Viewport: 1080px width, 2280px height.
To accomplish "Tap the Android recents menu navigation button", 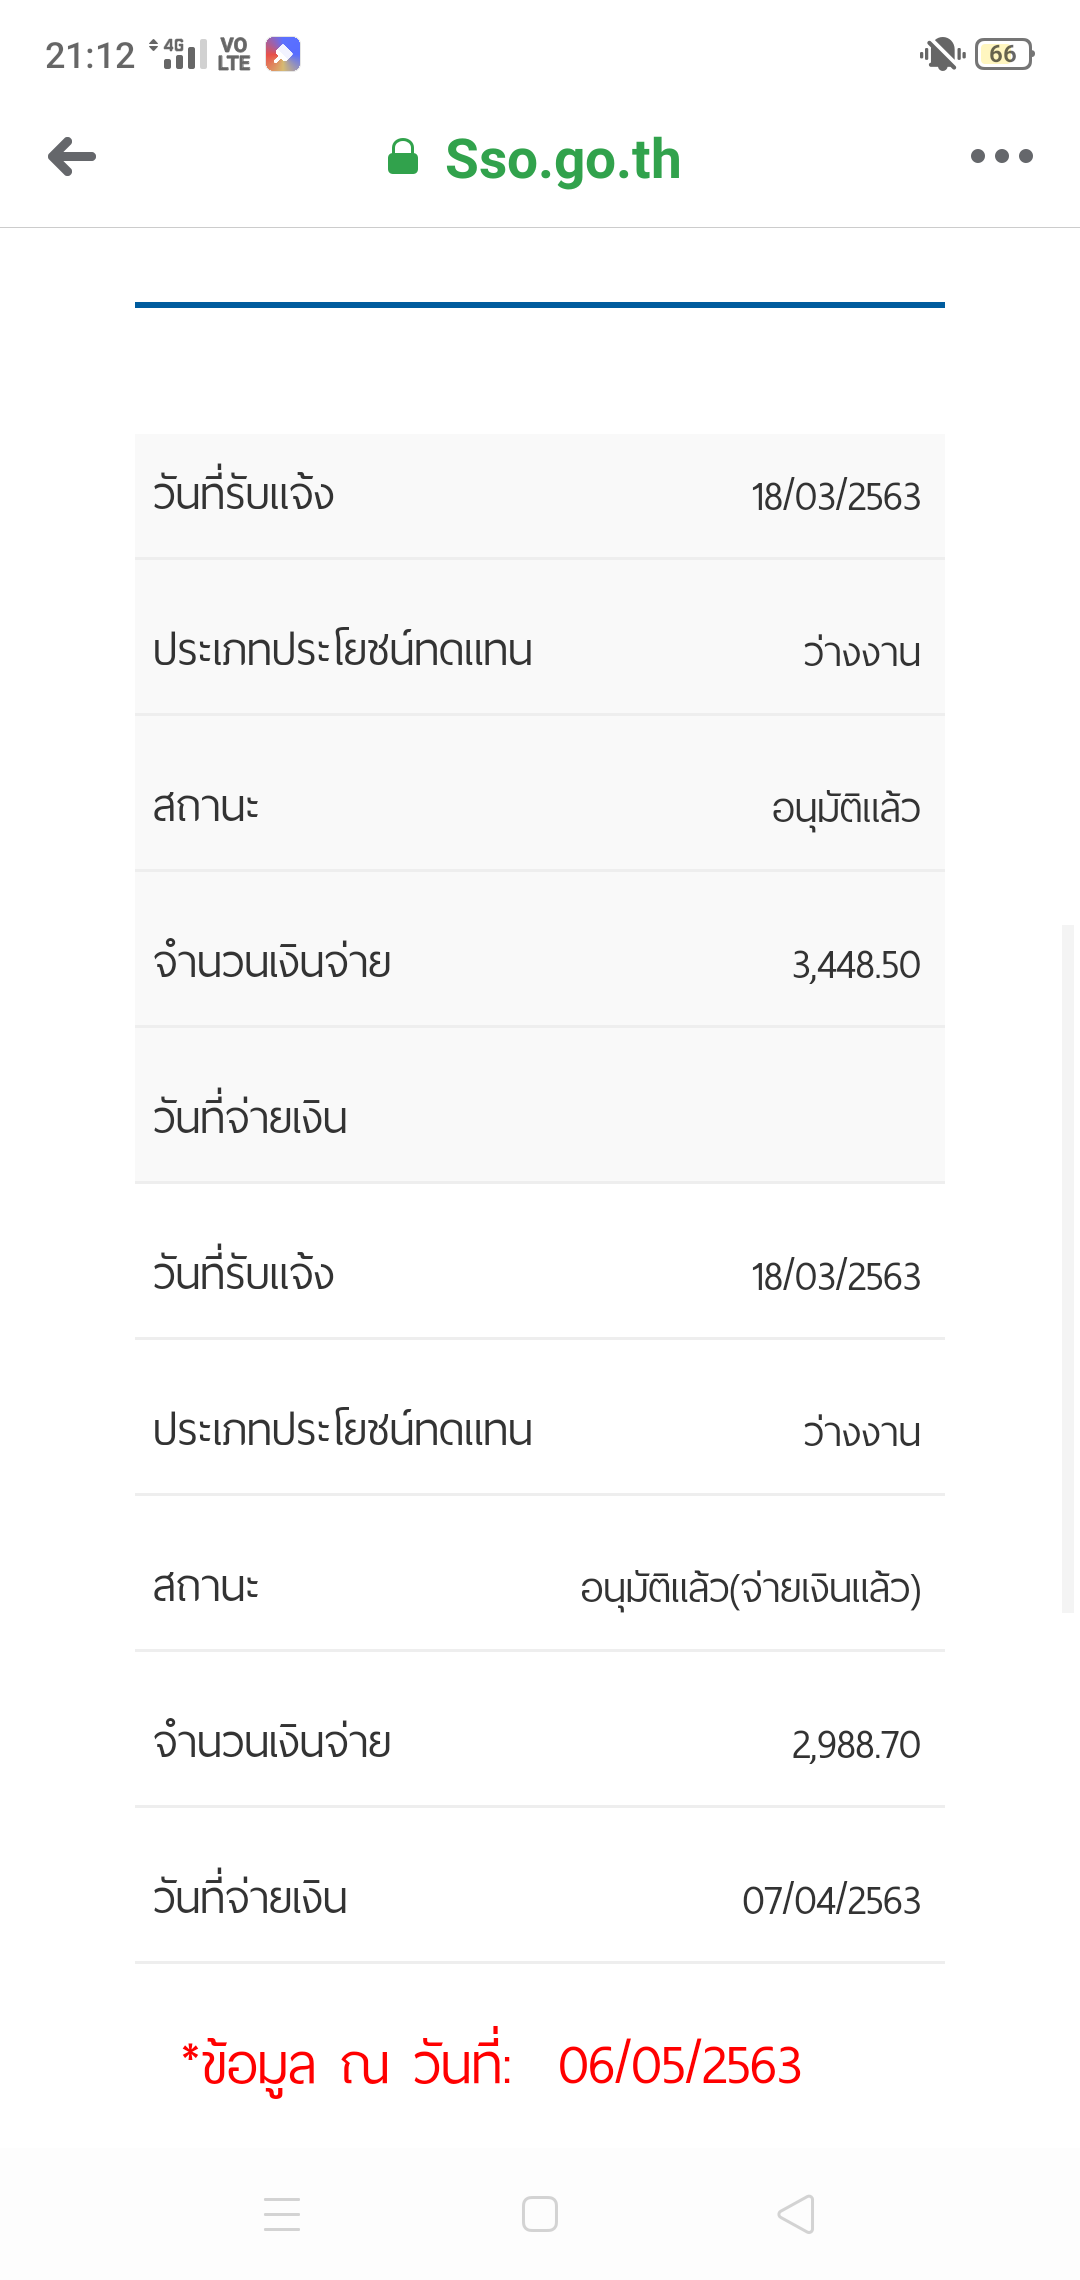I will (282, 2214).
